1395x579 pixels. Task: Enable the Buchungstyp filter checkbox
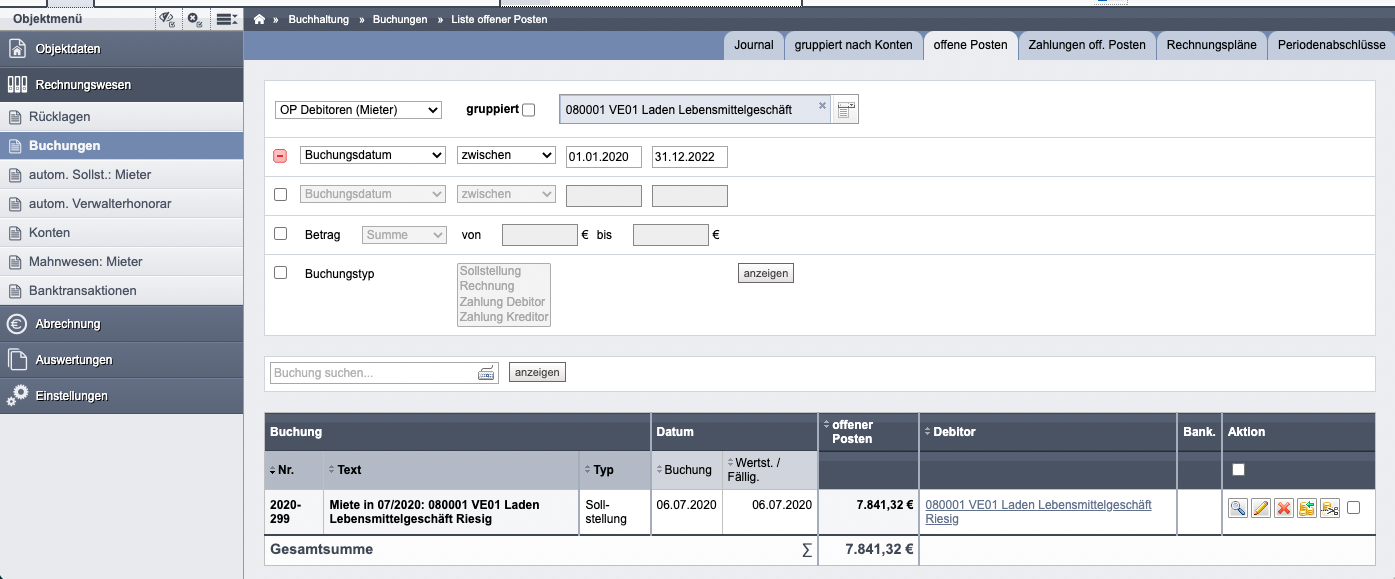point(281,273)
